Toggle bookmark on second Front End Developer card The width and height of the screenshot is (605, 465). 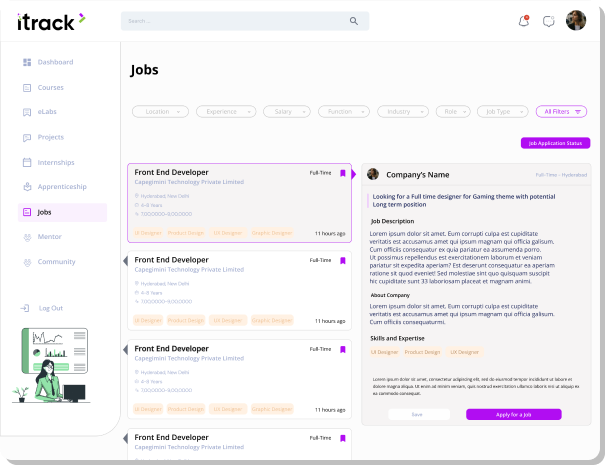[343, 260]
